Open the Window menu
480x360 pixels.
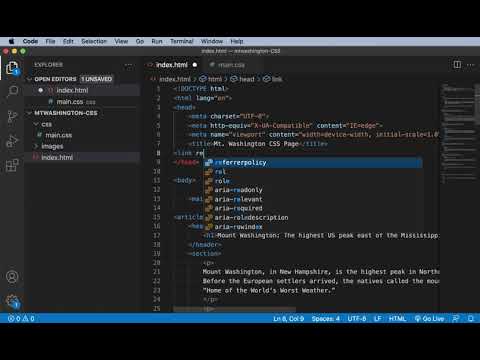pyautogui.click(x=212, y=41)
